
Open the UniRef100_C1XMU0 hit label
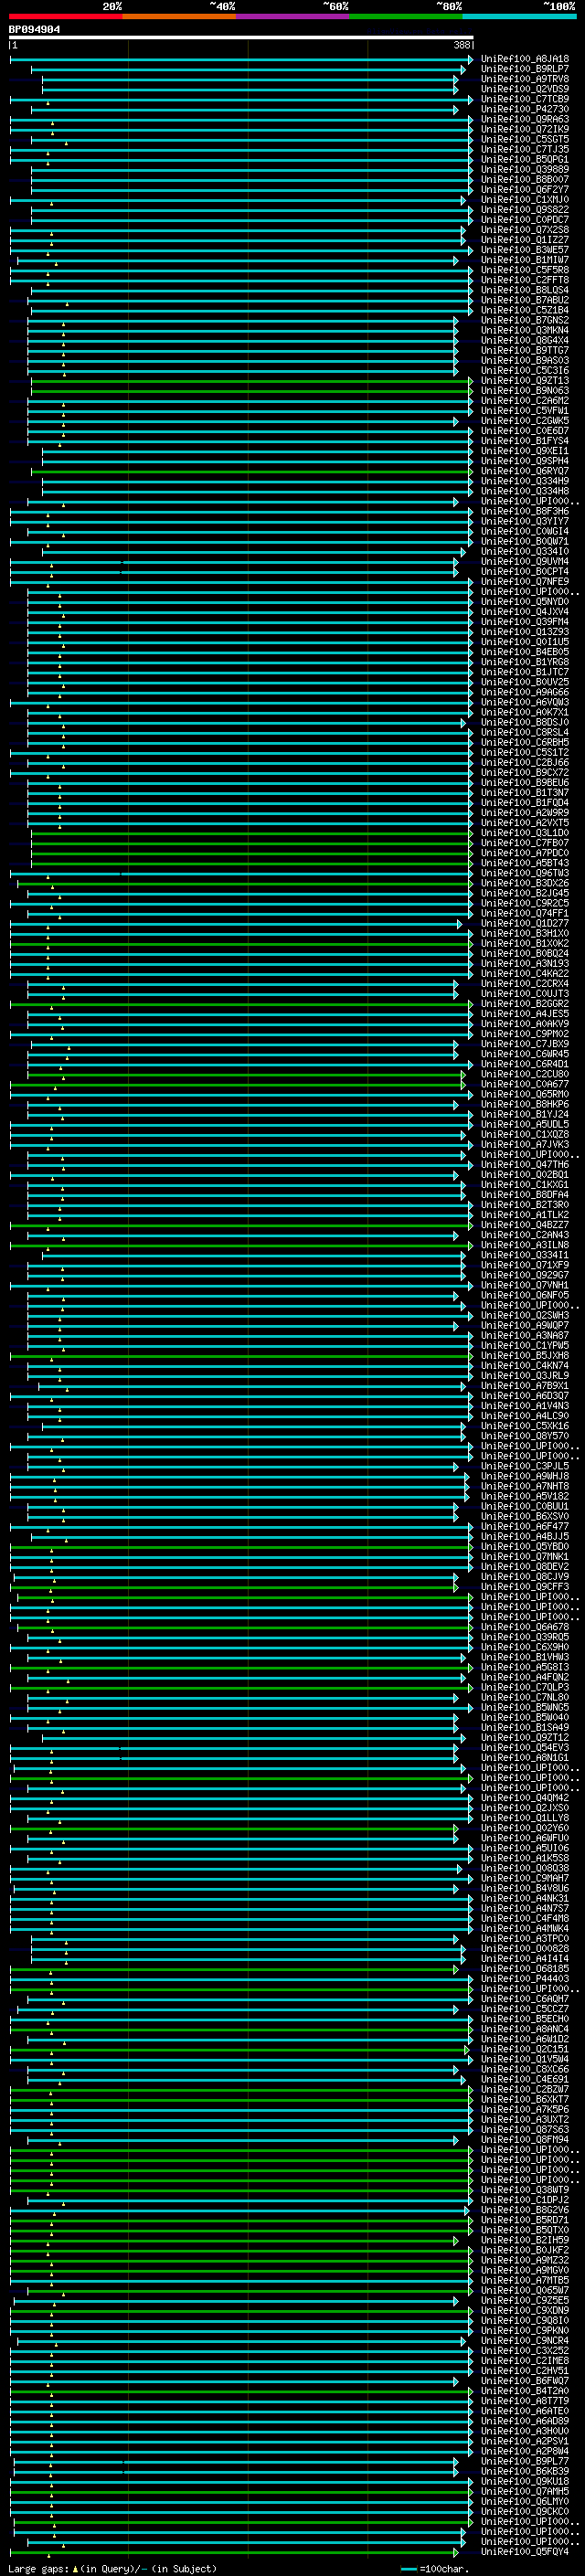point(525,200)
